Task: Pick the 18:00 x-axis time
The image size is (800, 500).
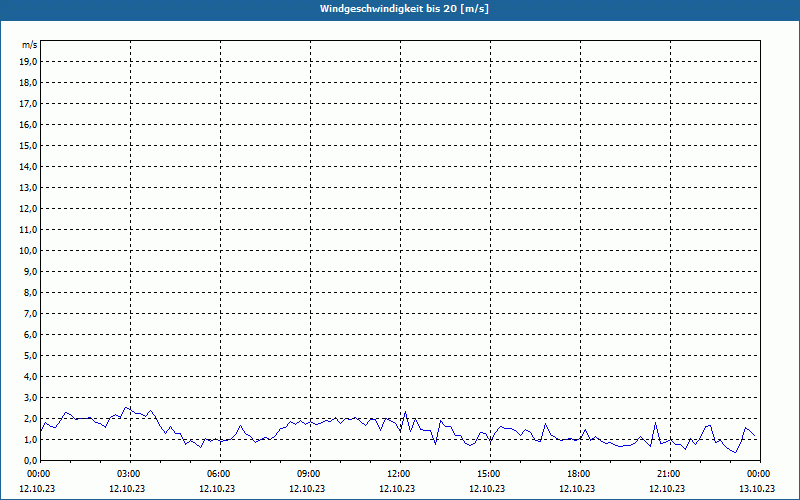Action: pos(580,474)
